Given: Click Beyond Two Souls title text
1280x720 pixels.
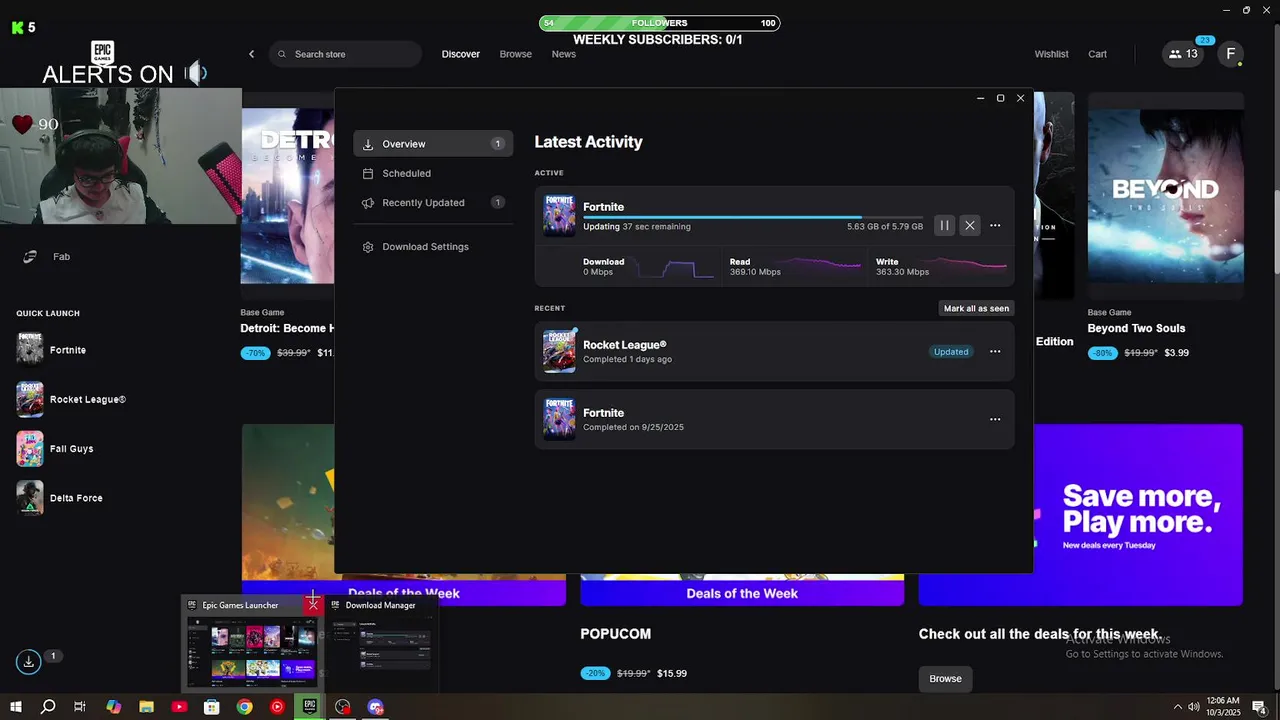Looking at the screenshot, I should pos(1136,328).
